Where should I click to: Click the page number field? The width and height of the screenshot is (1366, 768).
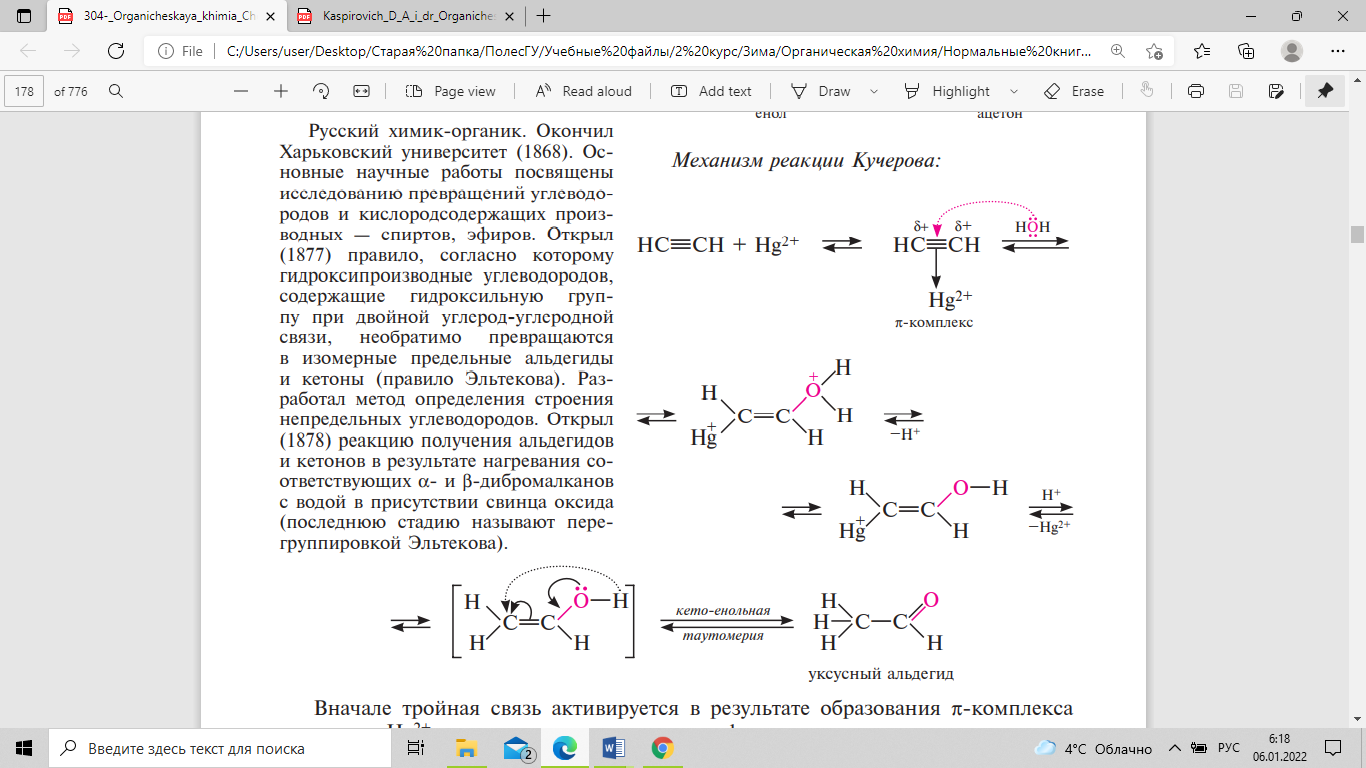tap(25, 91)
